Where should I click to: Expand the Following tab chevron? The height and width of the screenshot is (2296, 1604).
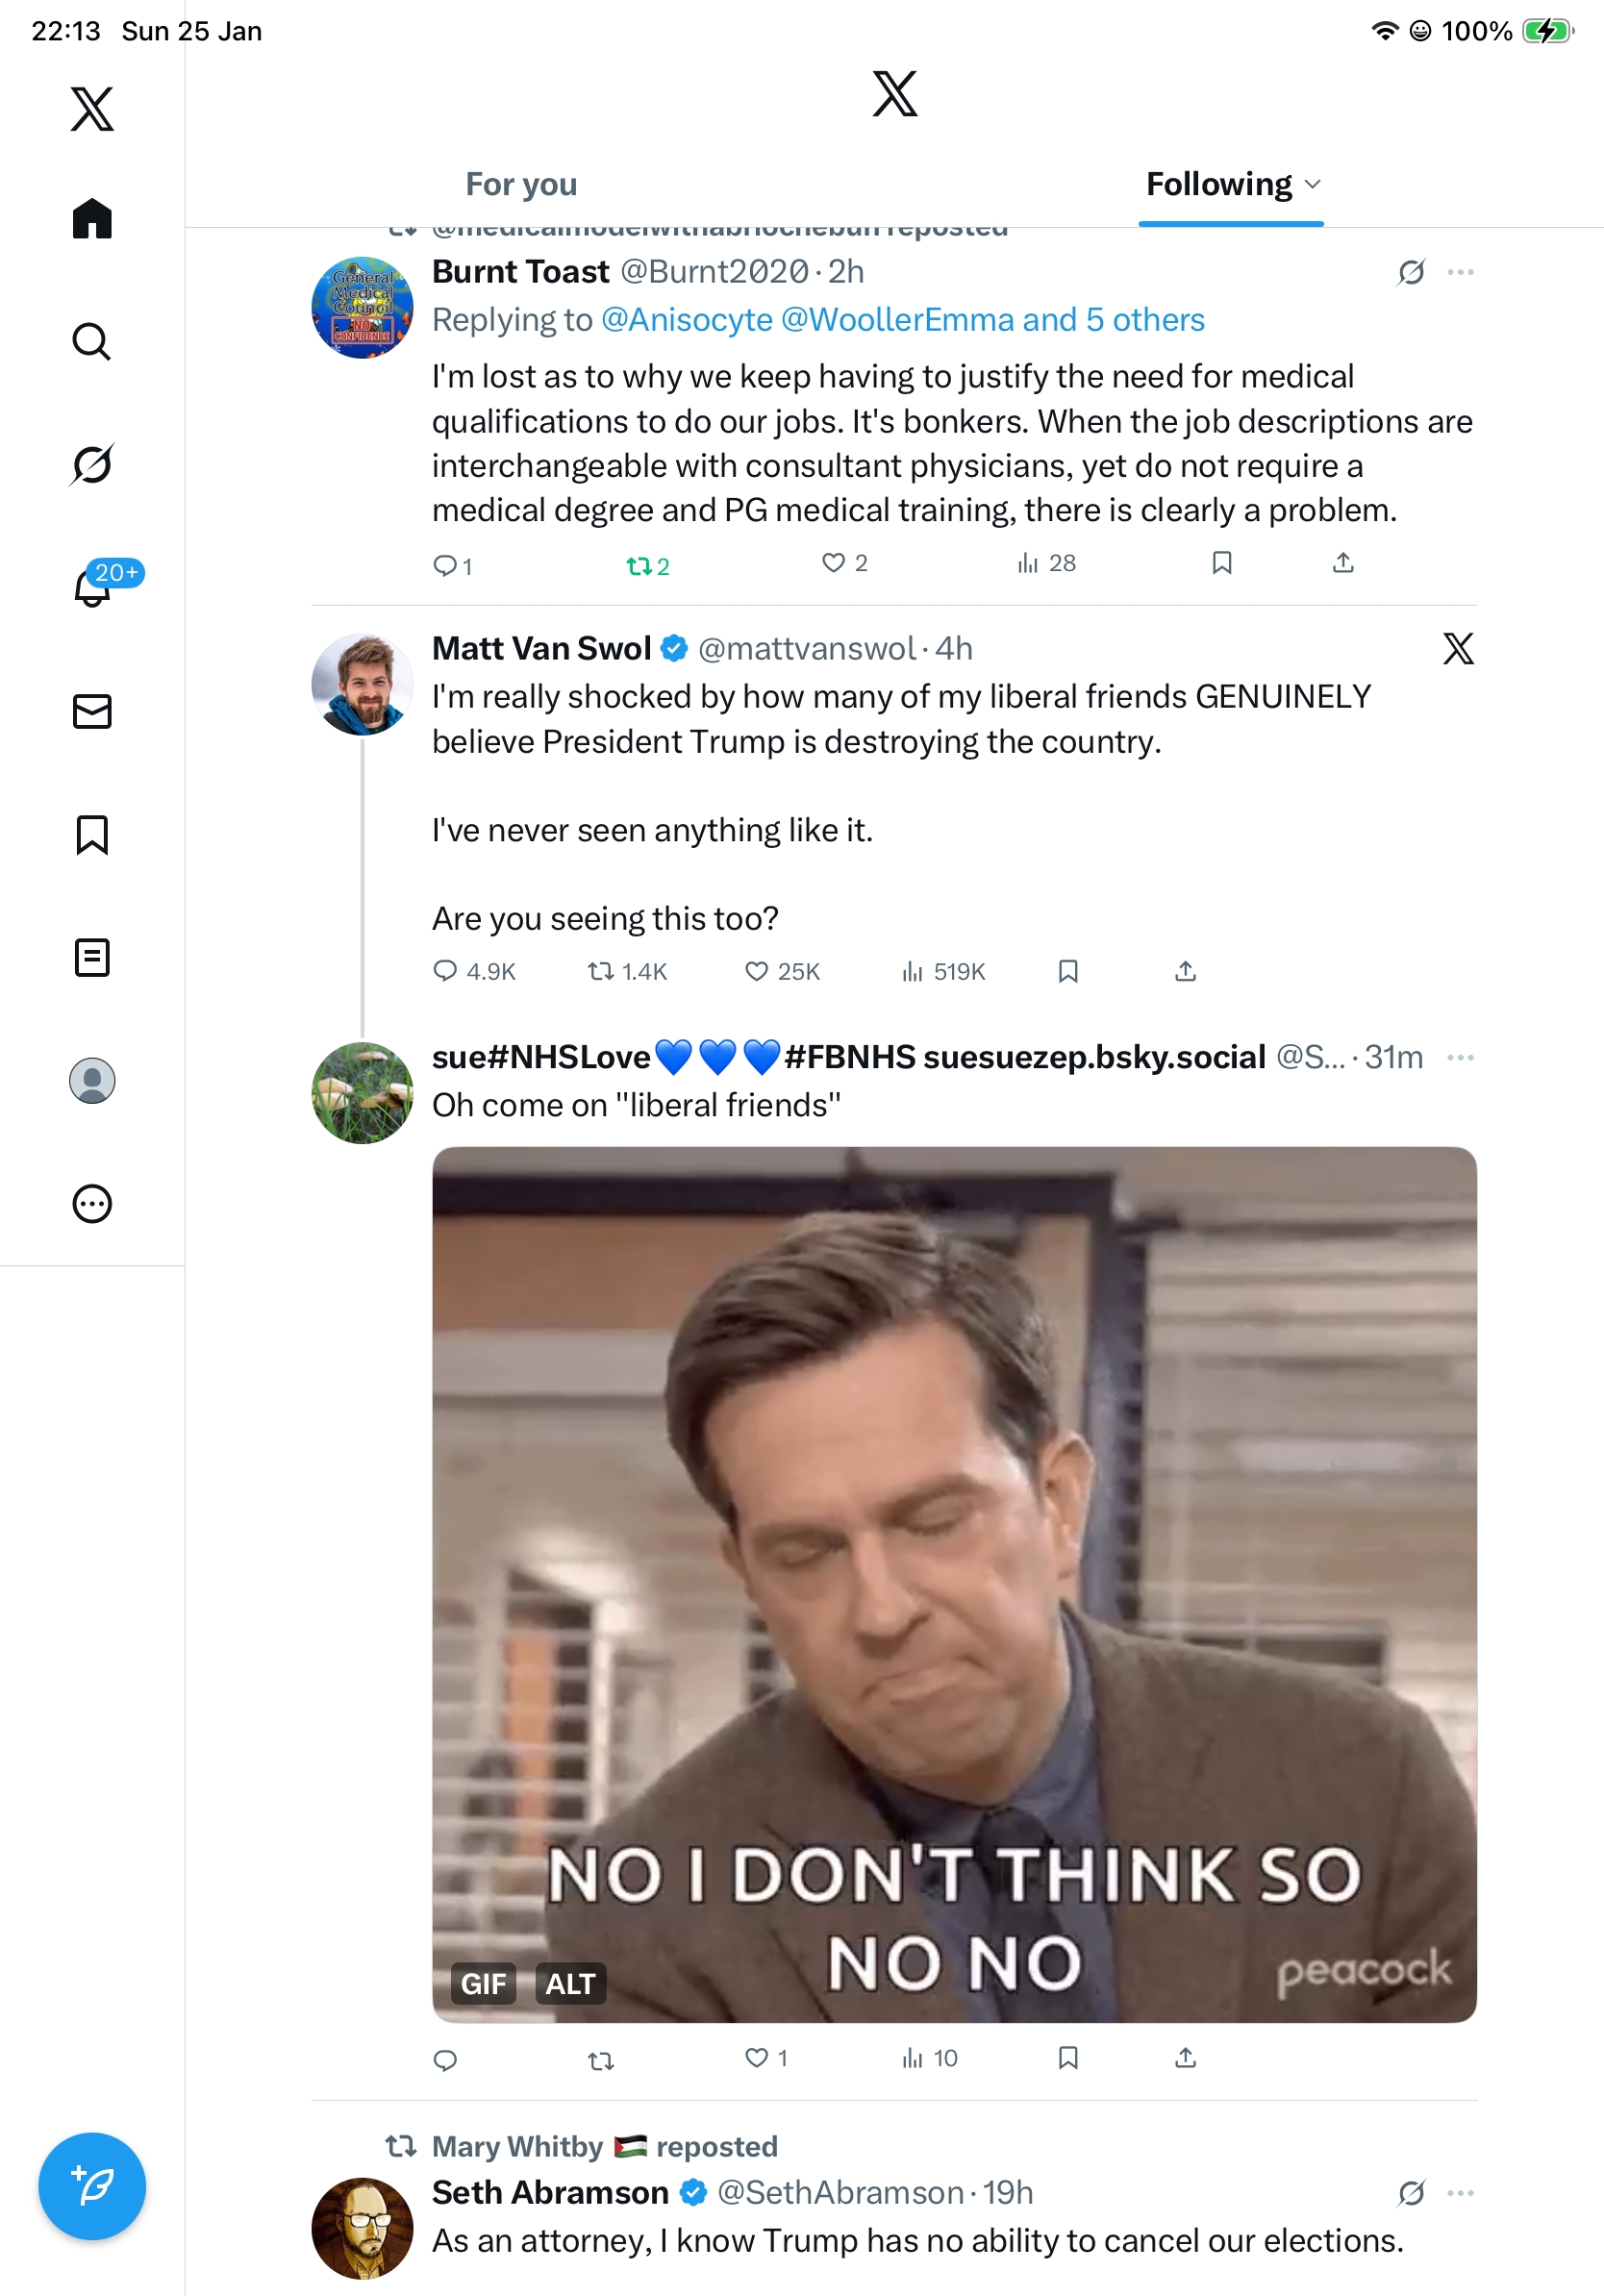(1314, 184)
